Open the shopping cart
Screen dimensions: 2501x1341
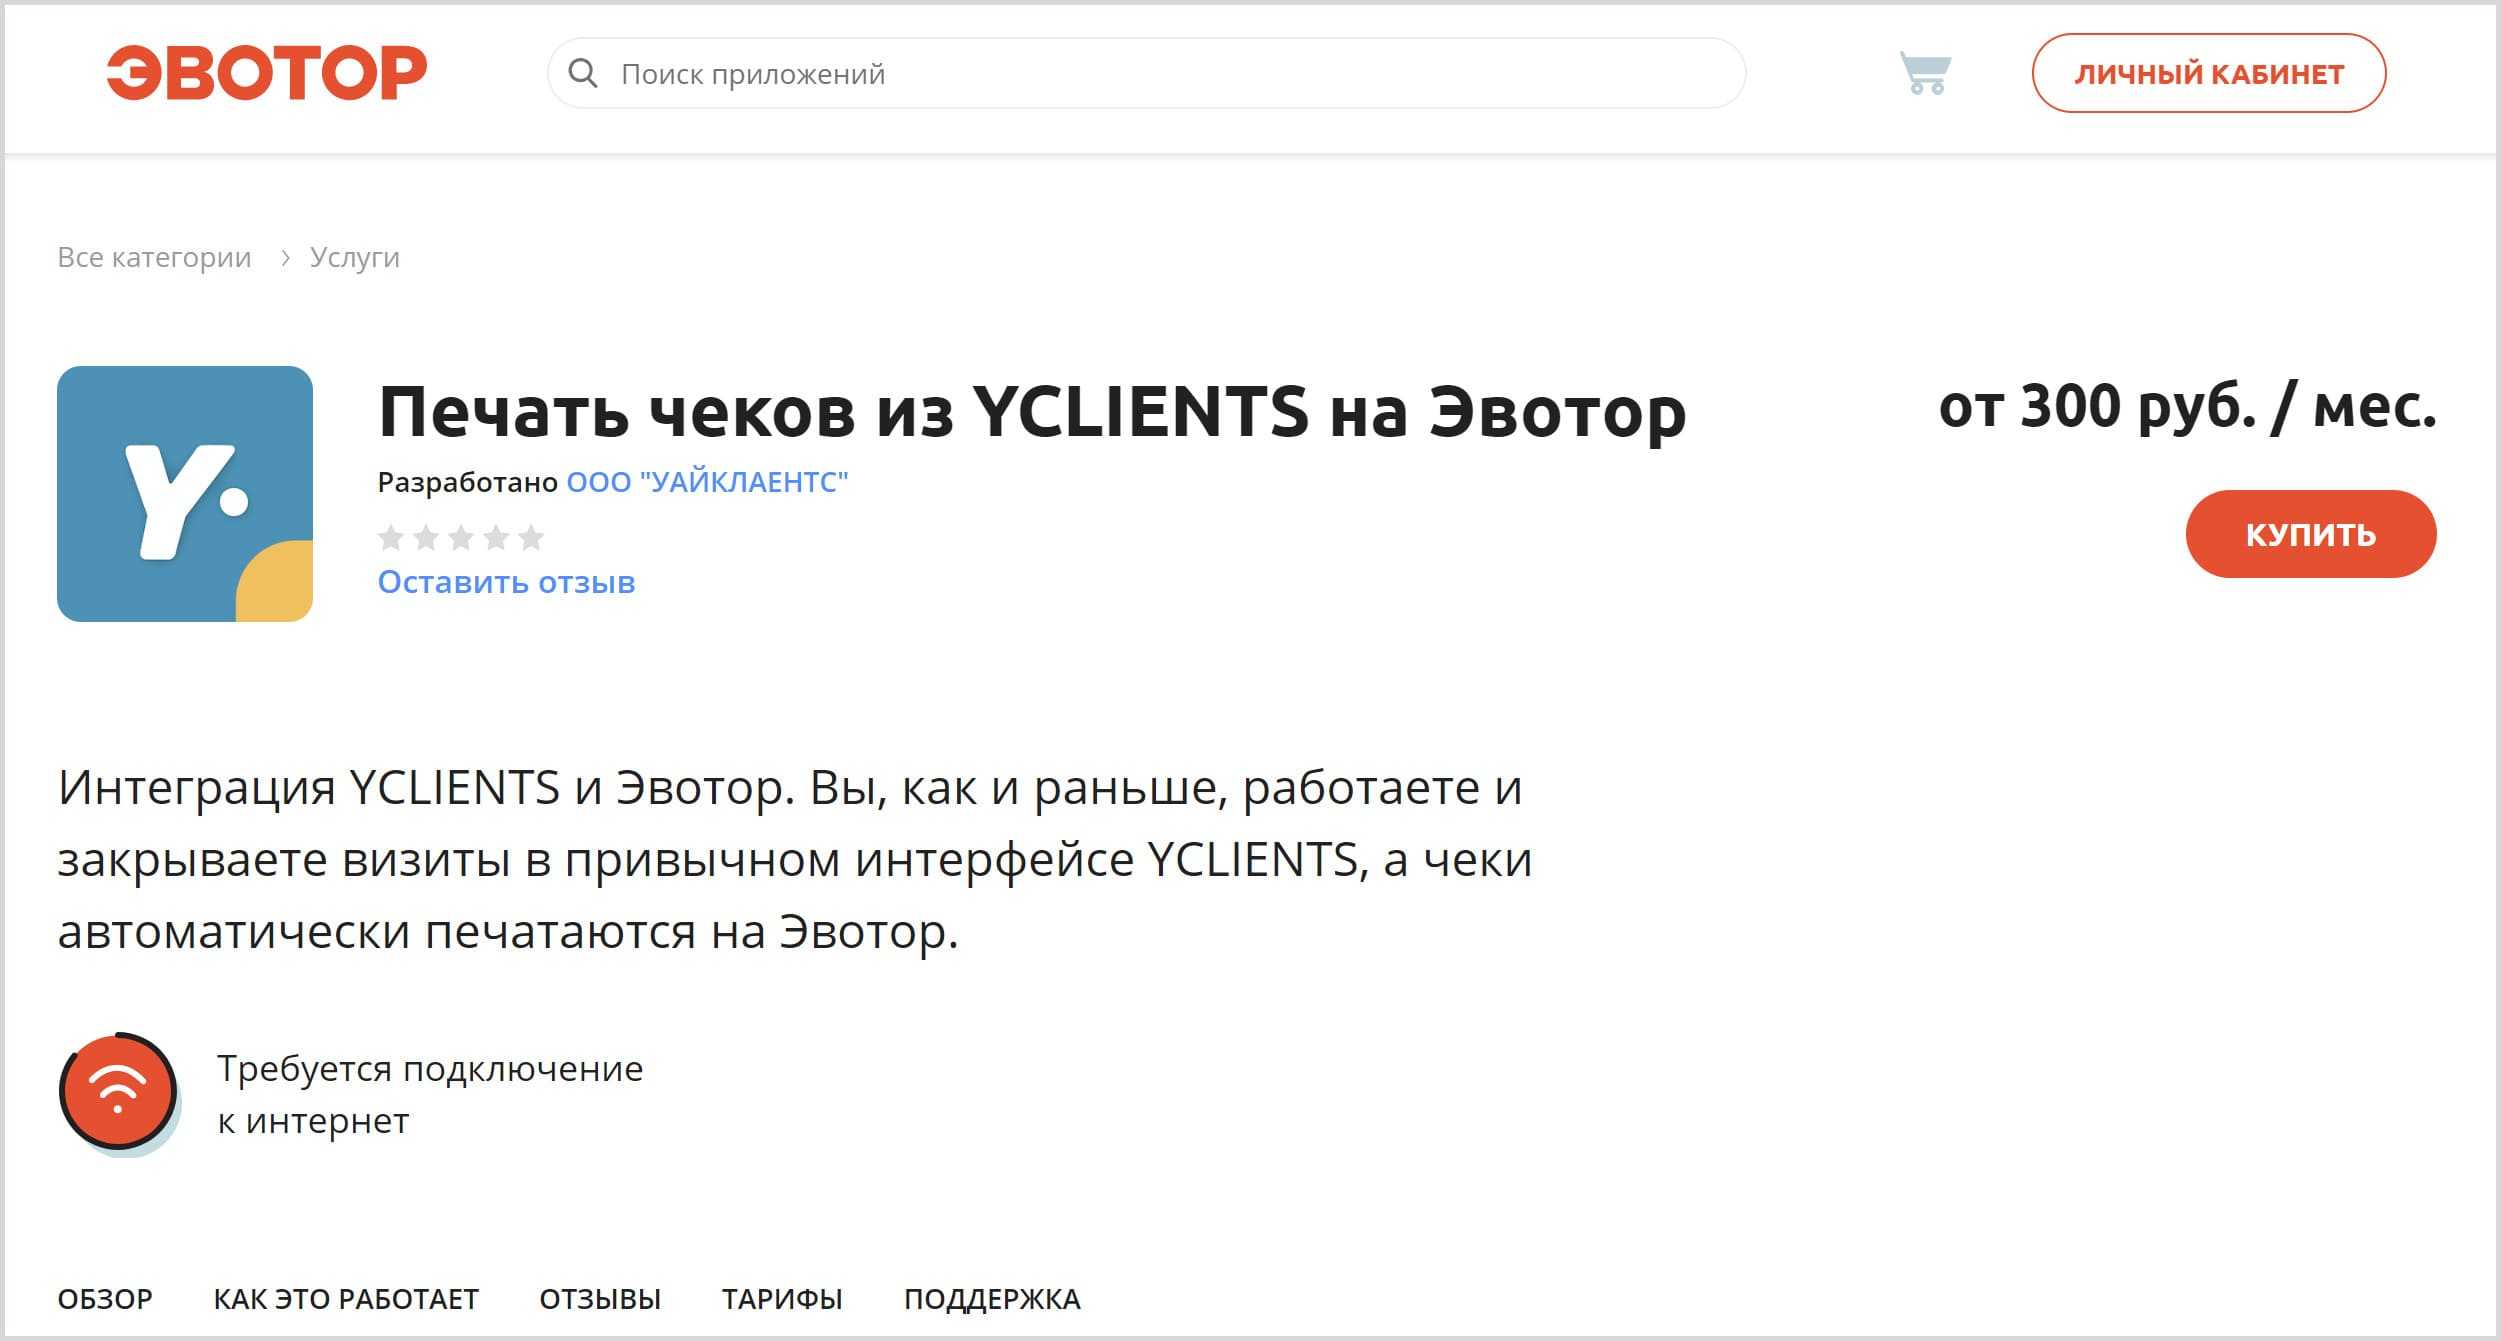pyautogui.click(x=1925, y=73)
